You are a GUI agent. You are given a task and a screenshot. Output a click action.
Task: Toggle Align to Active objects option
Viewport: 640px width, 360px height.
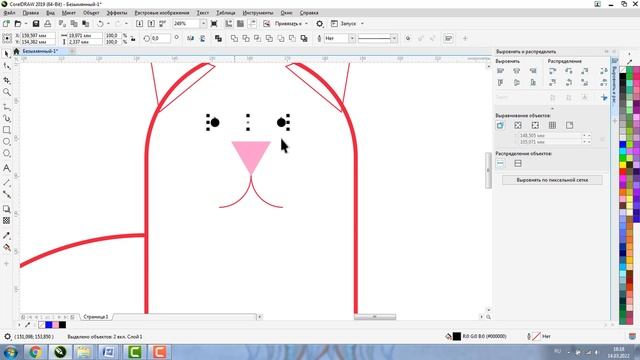coord(500,125)
